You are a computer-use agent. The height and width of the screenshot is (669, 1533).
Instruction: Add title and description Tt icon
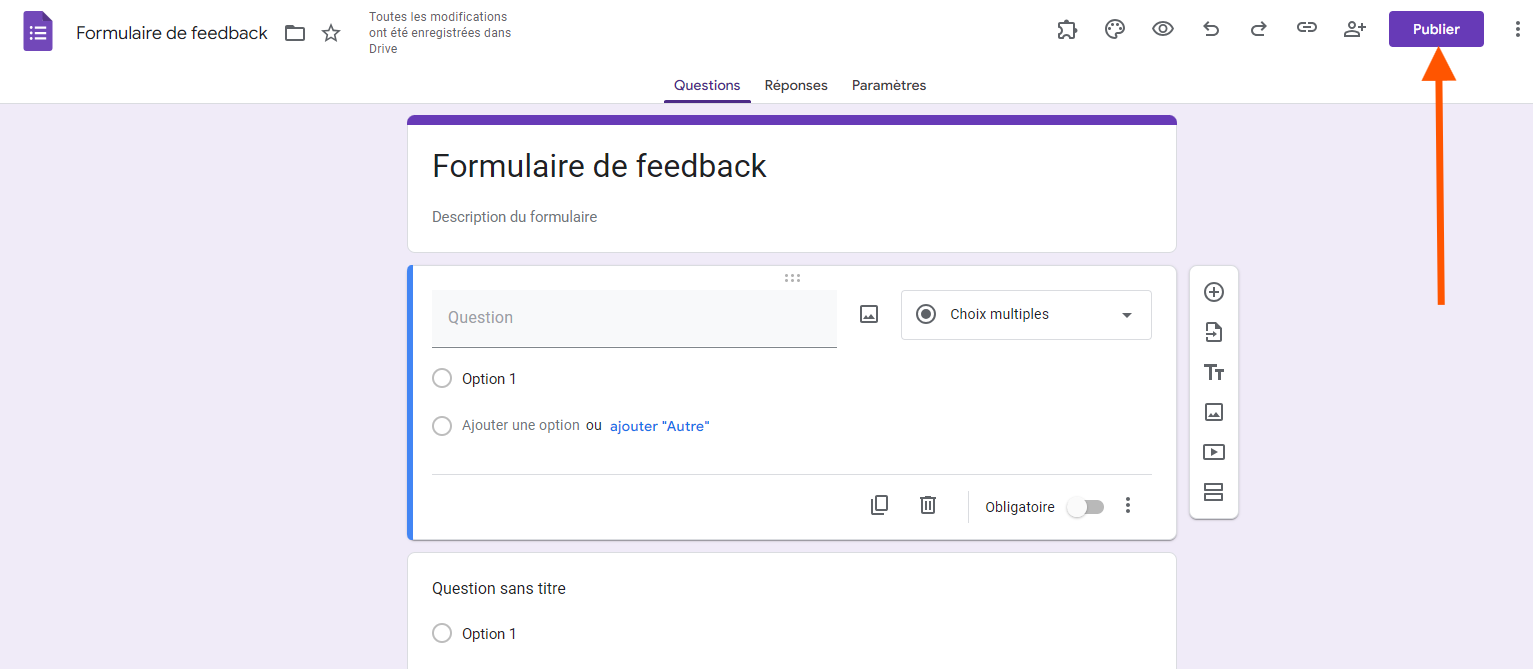point(1214,372)
